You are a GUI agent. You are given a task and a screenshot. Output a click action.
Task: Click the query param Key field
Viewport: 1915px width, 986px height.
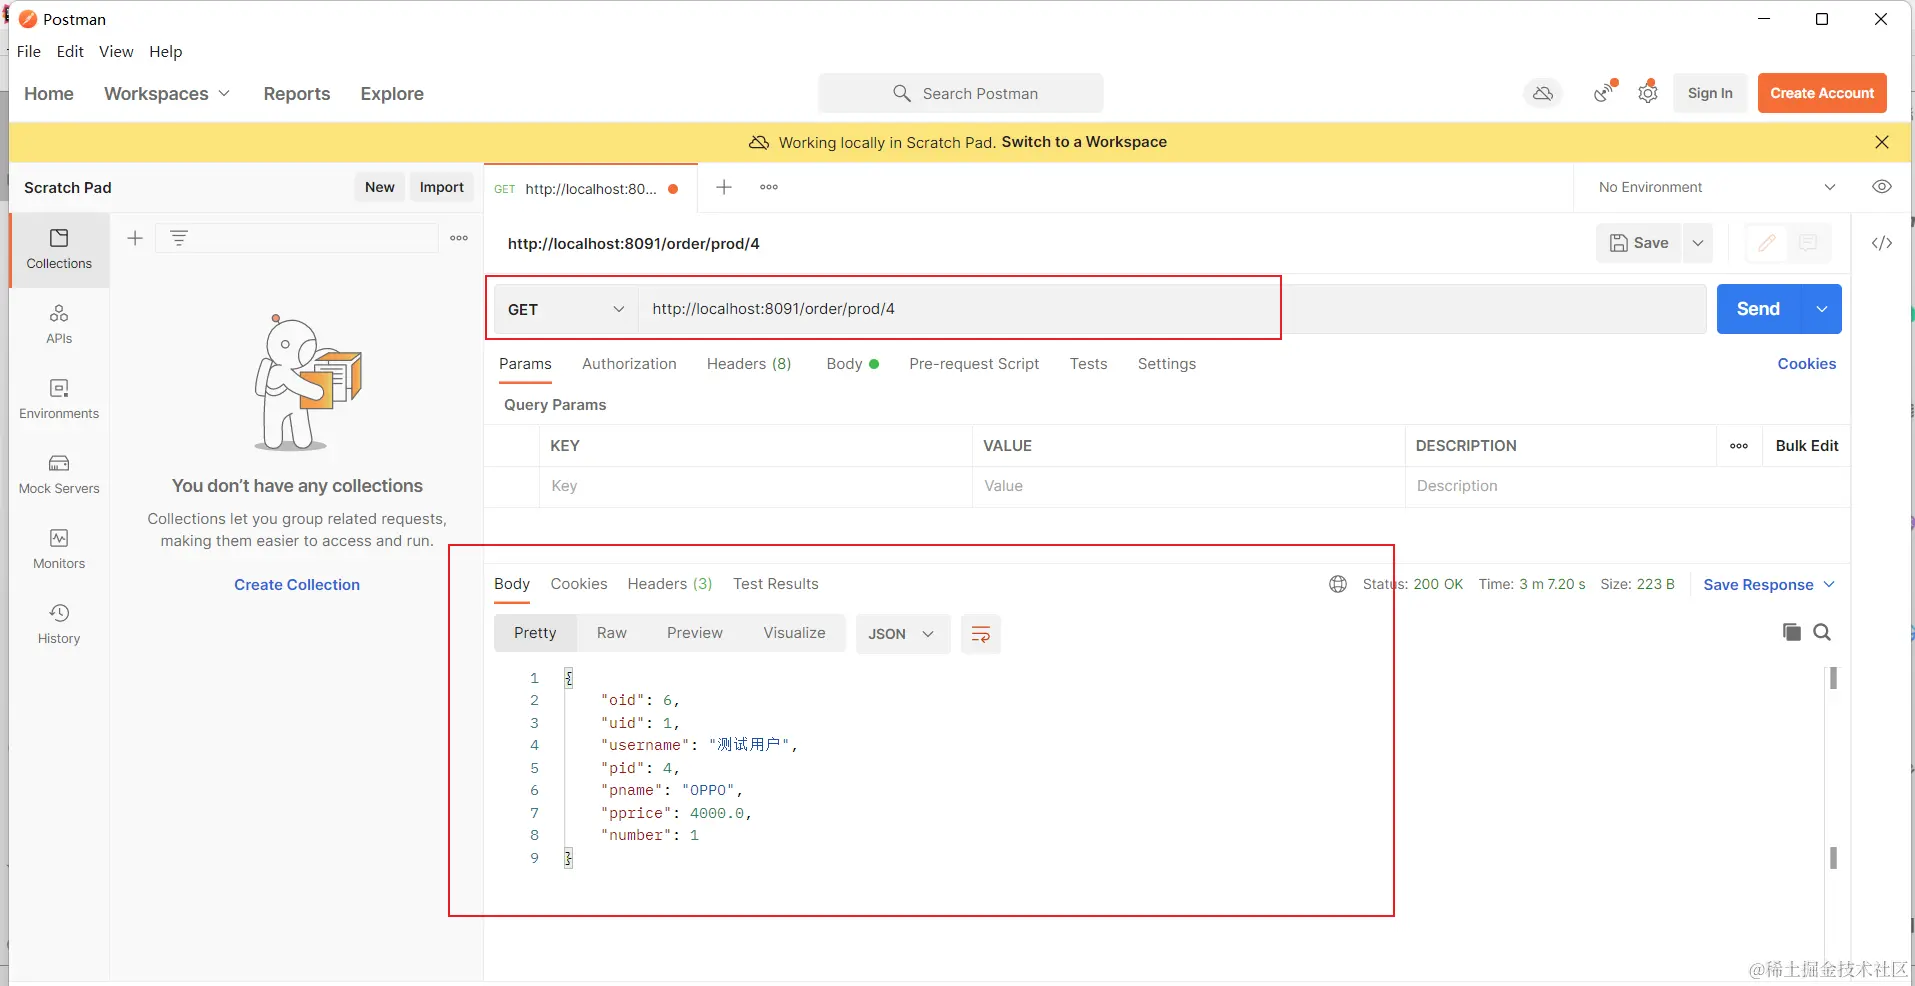pyautogui.click(x=756, y=486)
